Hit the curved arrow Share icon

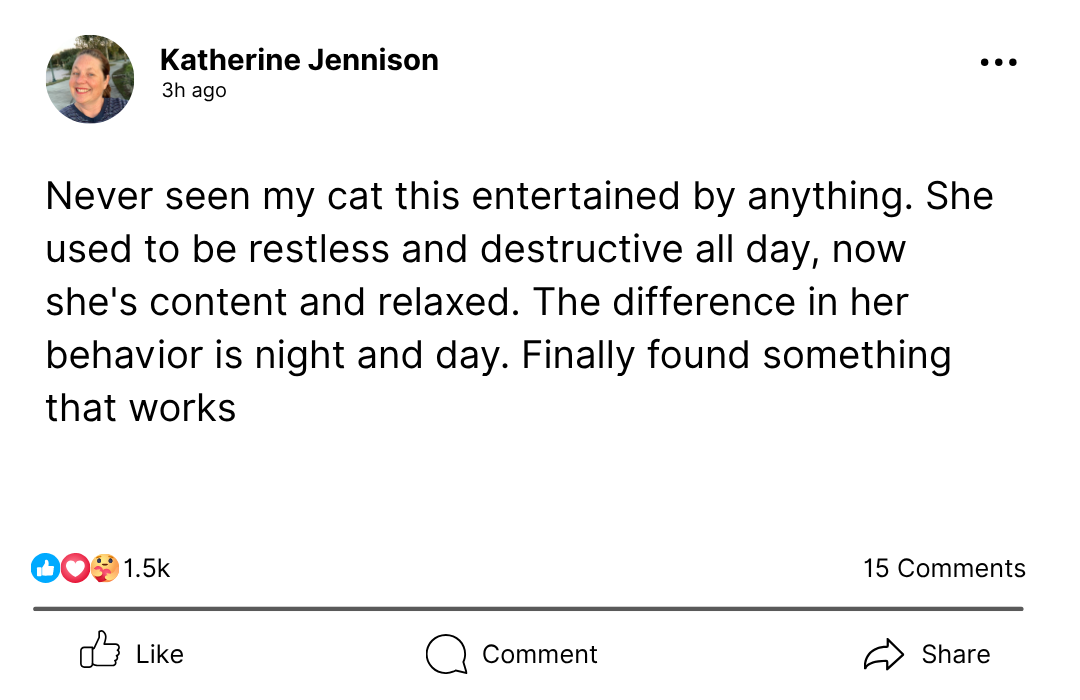[x=883, y=655]
